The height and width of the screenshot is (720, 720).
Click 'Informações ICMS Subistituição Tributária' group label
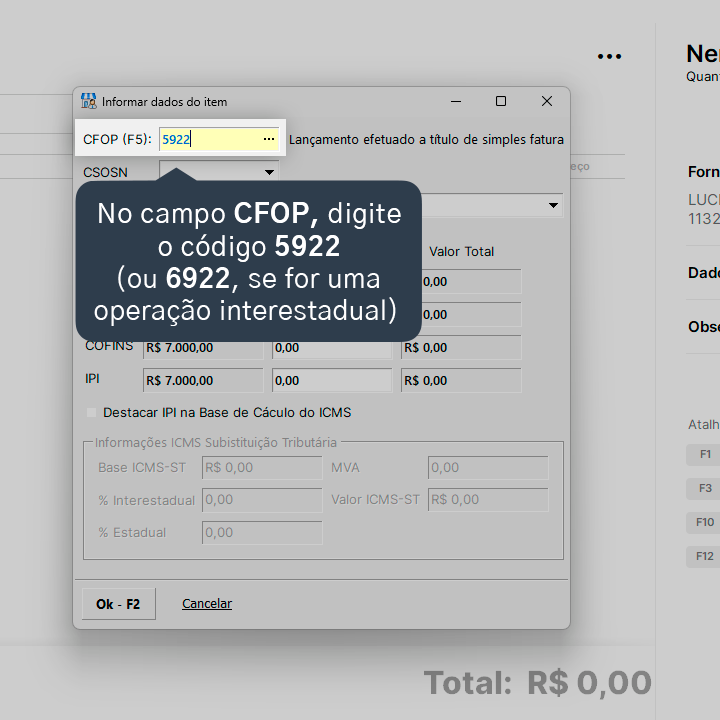(216, 443)
